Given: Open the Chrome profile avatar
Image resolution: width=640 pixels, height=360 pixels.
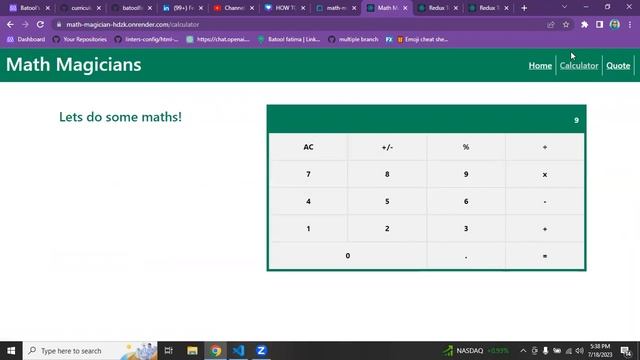Looking at the screenshot, I should pyautogui.click(x=615, y=24).
